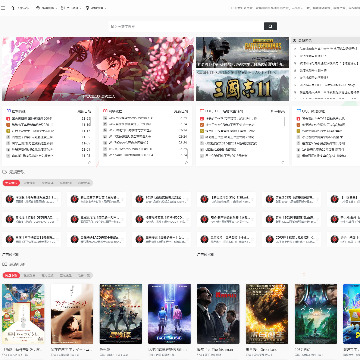Screen dimensions: 360x360
Task: Open the Bill and Ted movie poster with purple beam
Action: 169,314
